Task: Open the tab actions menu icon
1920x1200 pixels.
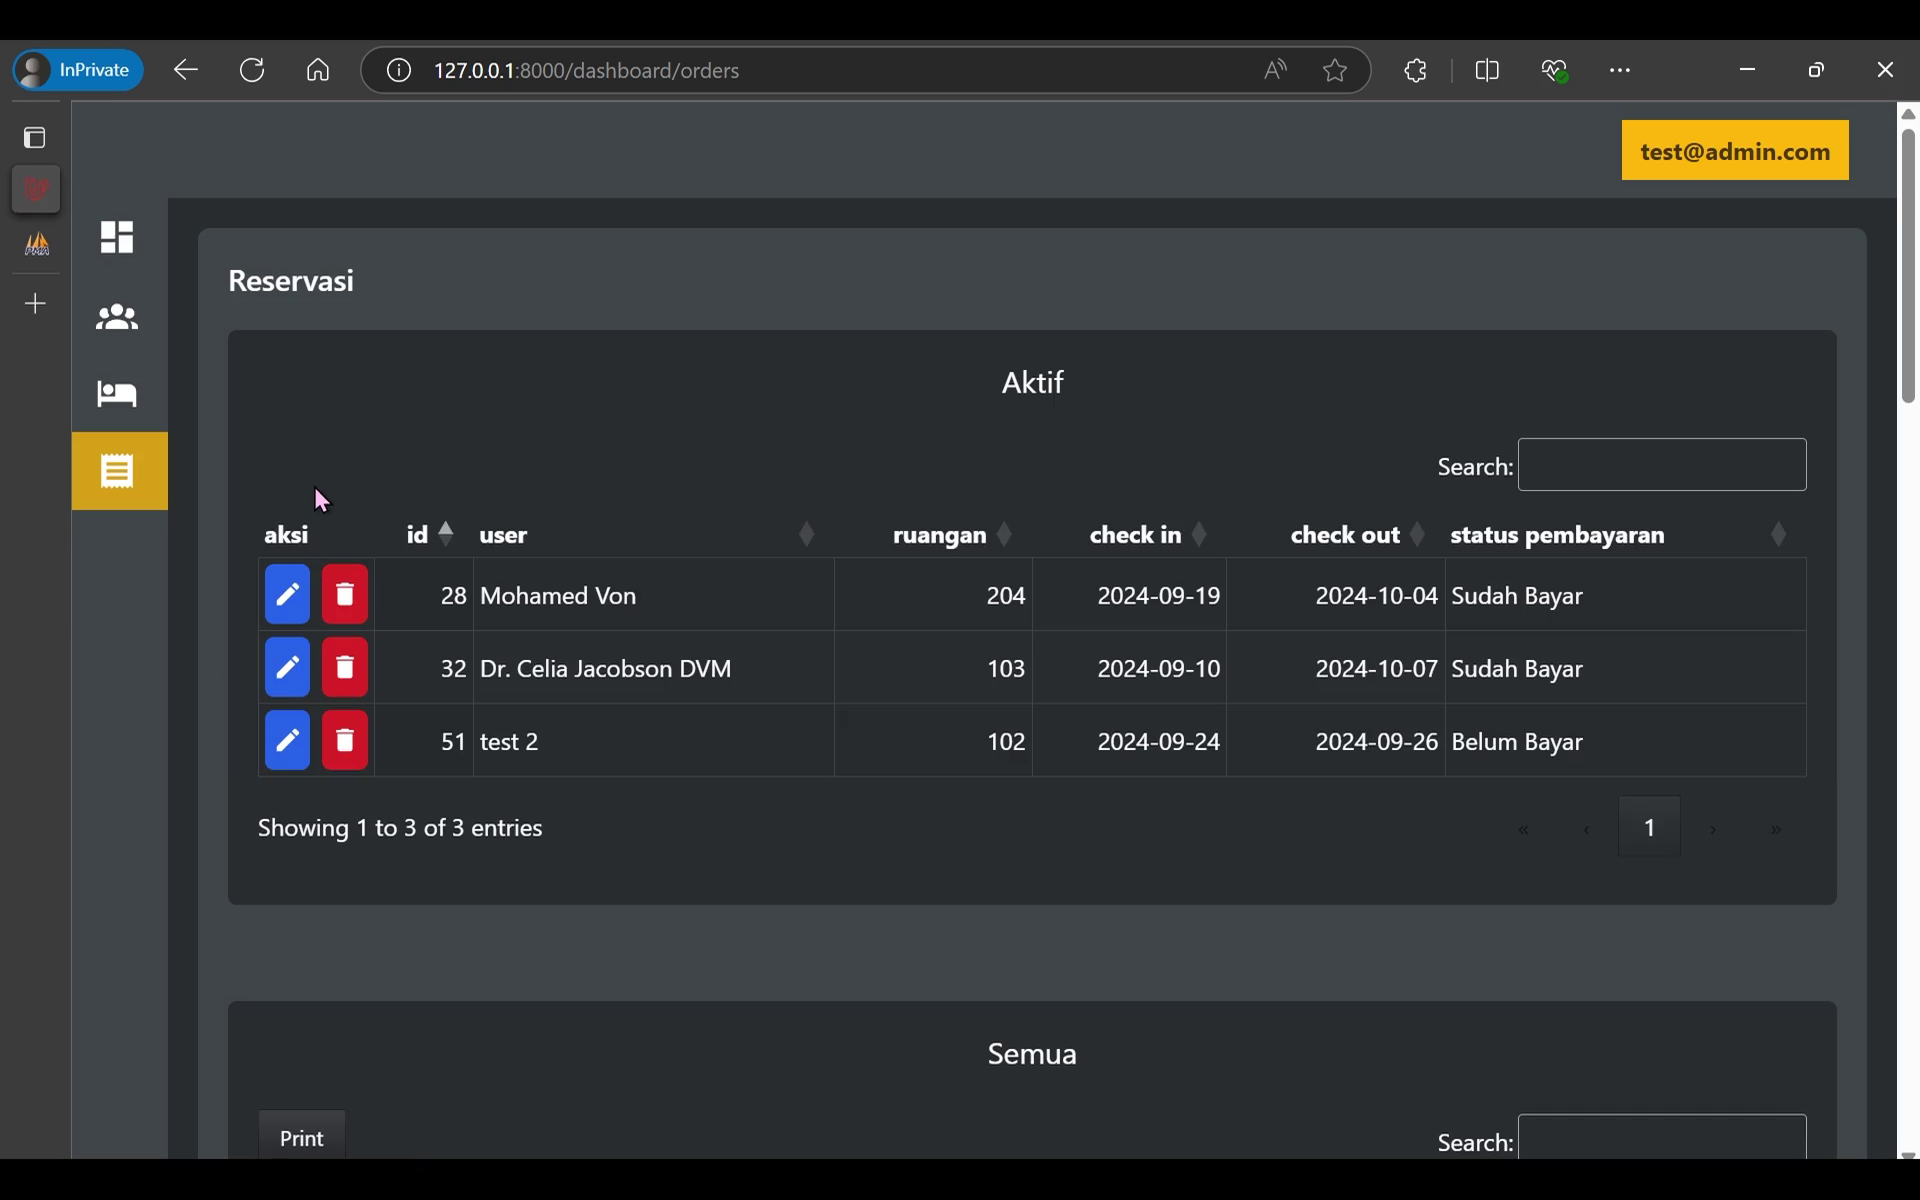Action: pos(35,137)
